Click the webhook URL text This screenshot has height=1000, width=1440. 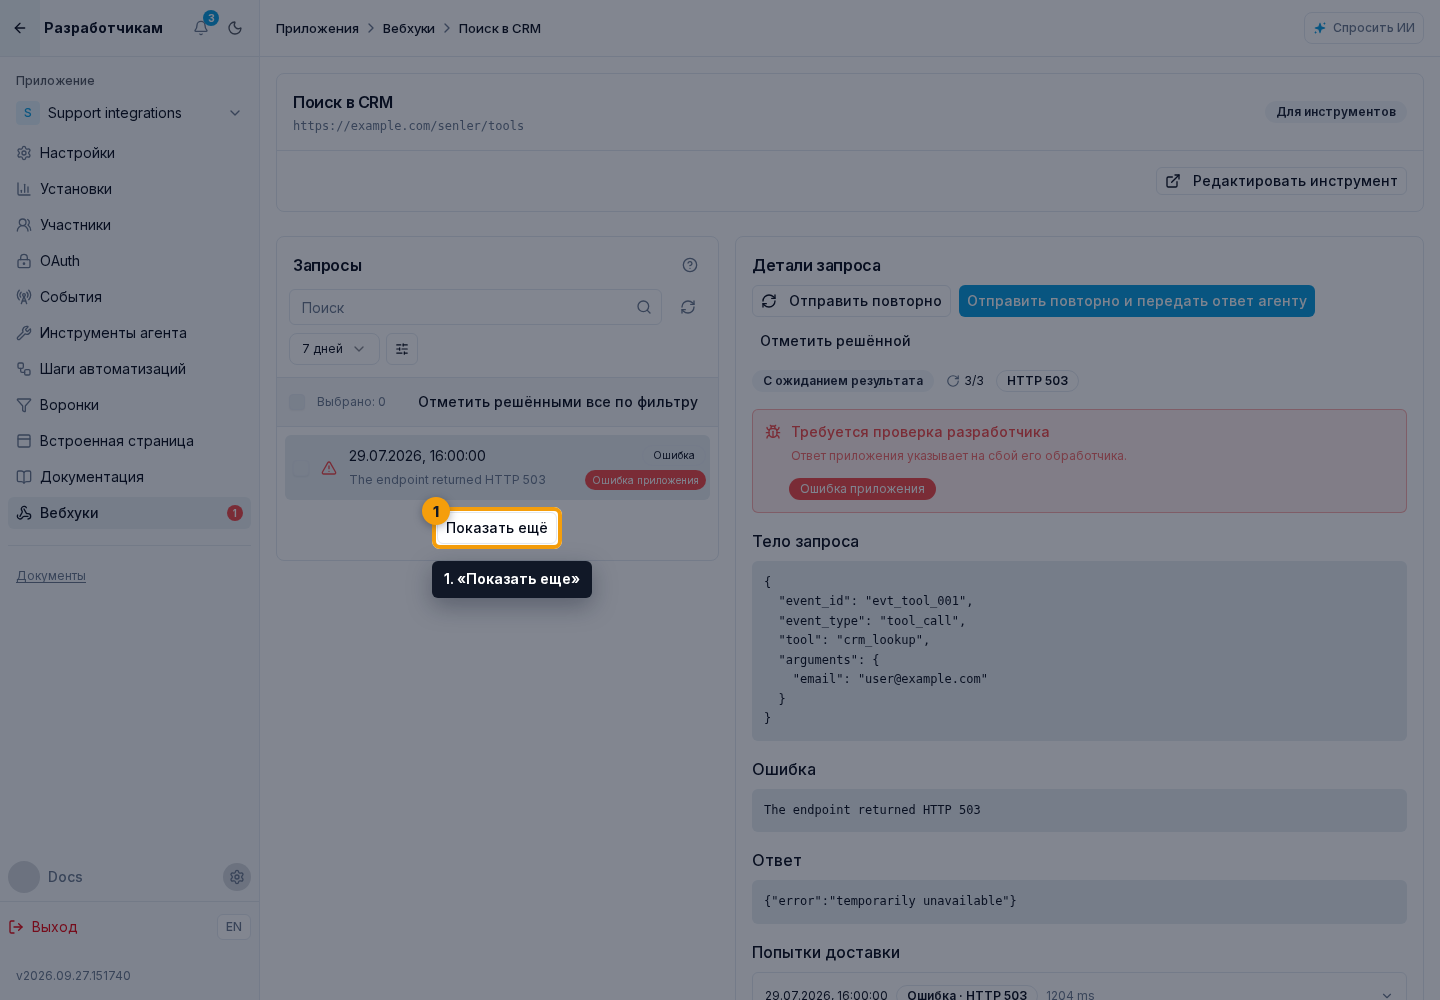click(408, 126)
